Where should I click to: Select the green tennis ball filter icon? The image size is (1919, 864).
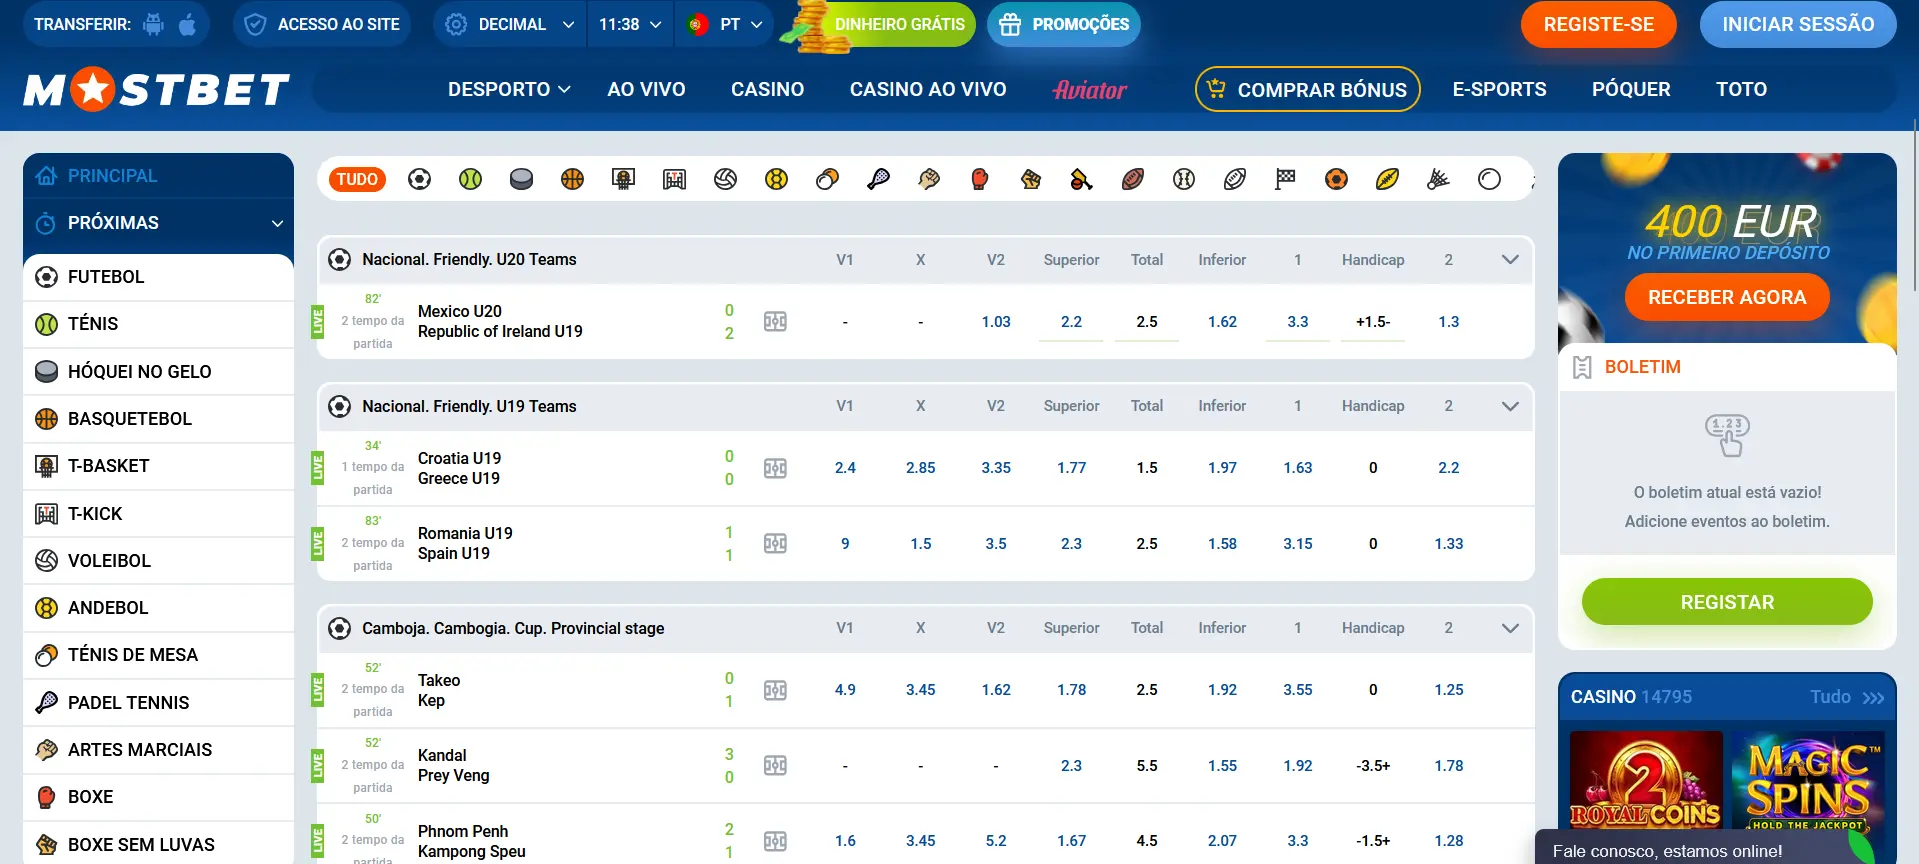click(x=471, y=179)
